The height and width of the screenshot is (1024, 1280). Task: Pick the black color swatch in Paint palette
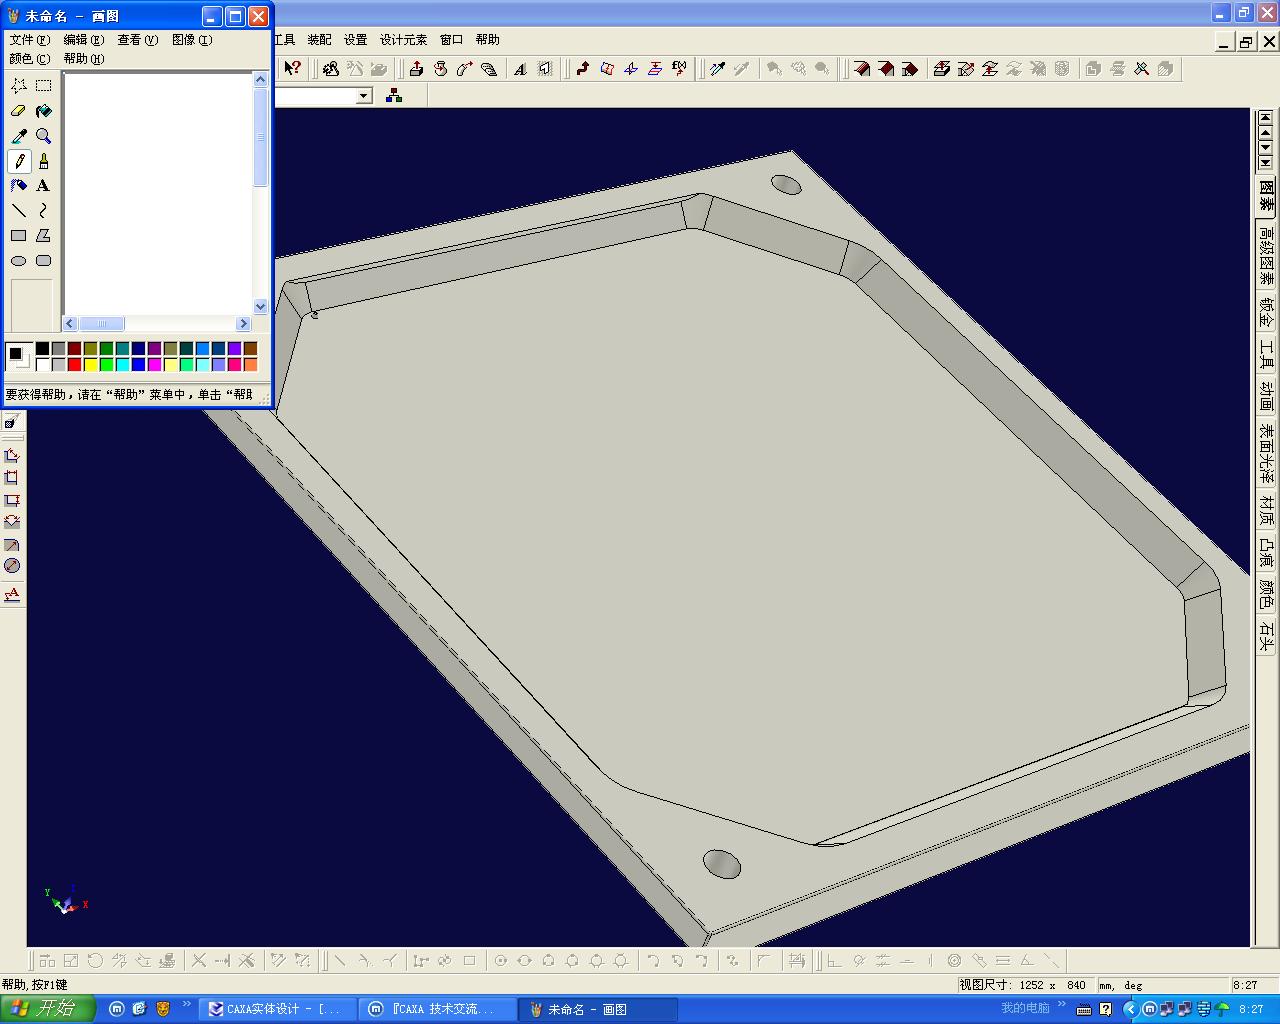42,348
